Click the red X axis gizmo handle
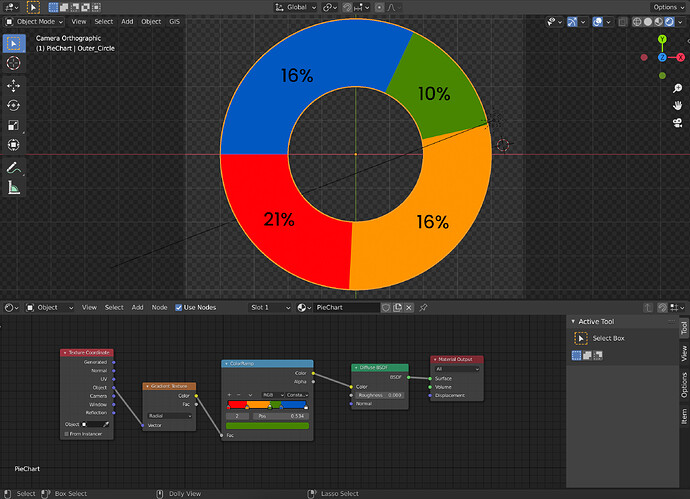The image size is (690, 499). click(681, 57)
